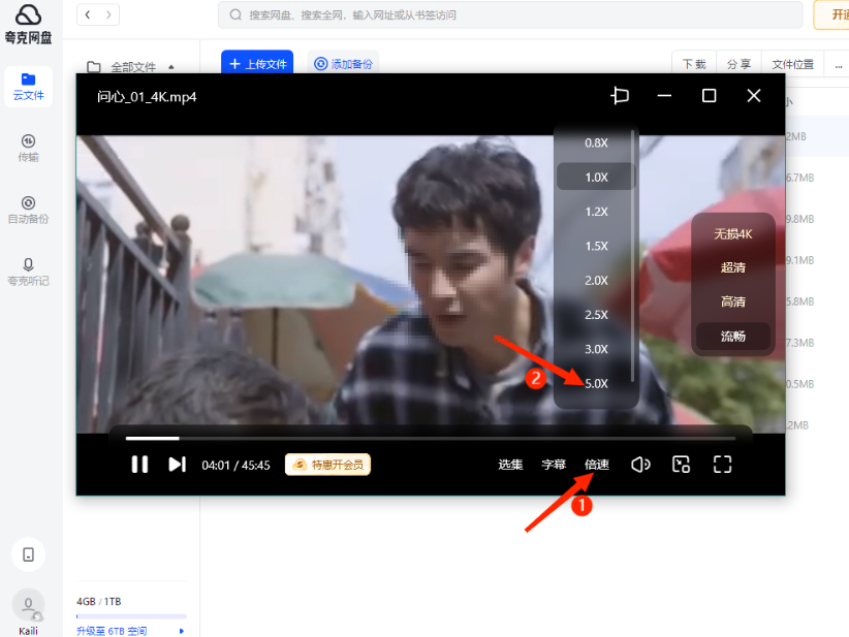Click the volume speaker icon
This screenshot has width=849, height=637.
641,464
